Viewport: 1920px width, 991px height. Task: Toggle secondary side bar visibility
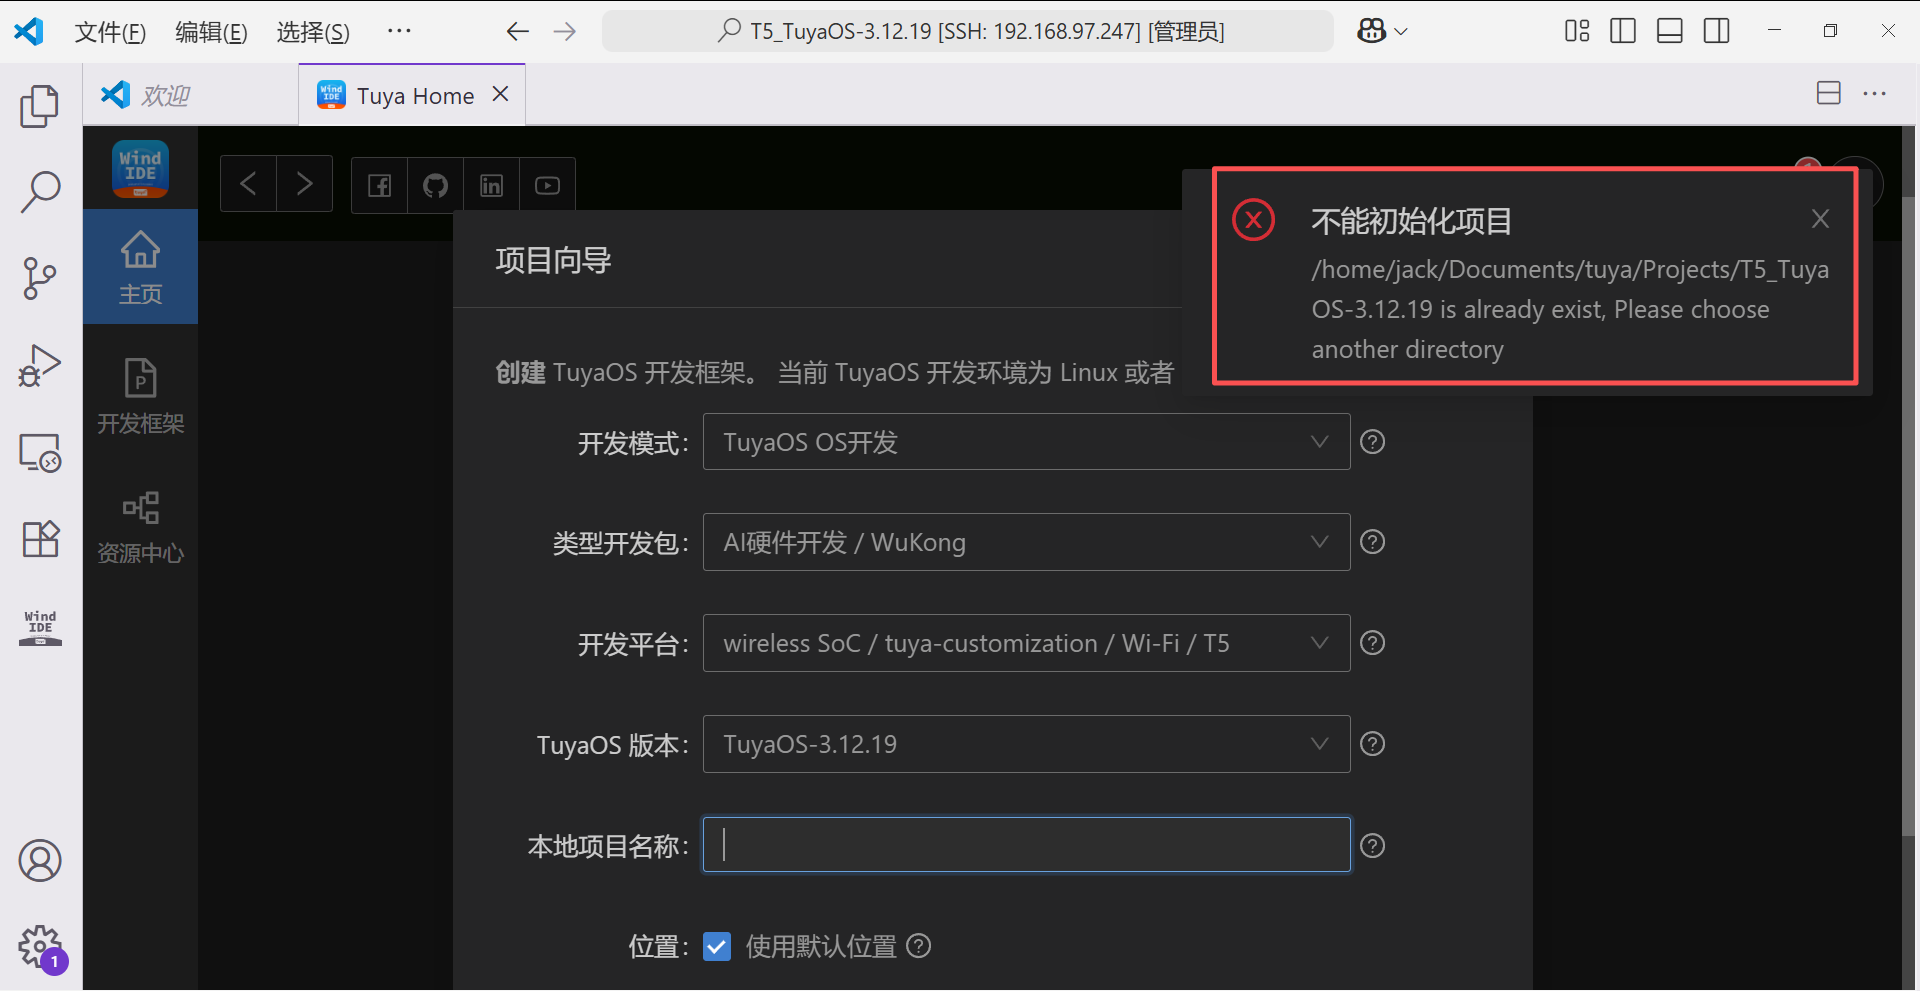pyautogui.click(x=1716, y=31)
